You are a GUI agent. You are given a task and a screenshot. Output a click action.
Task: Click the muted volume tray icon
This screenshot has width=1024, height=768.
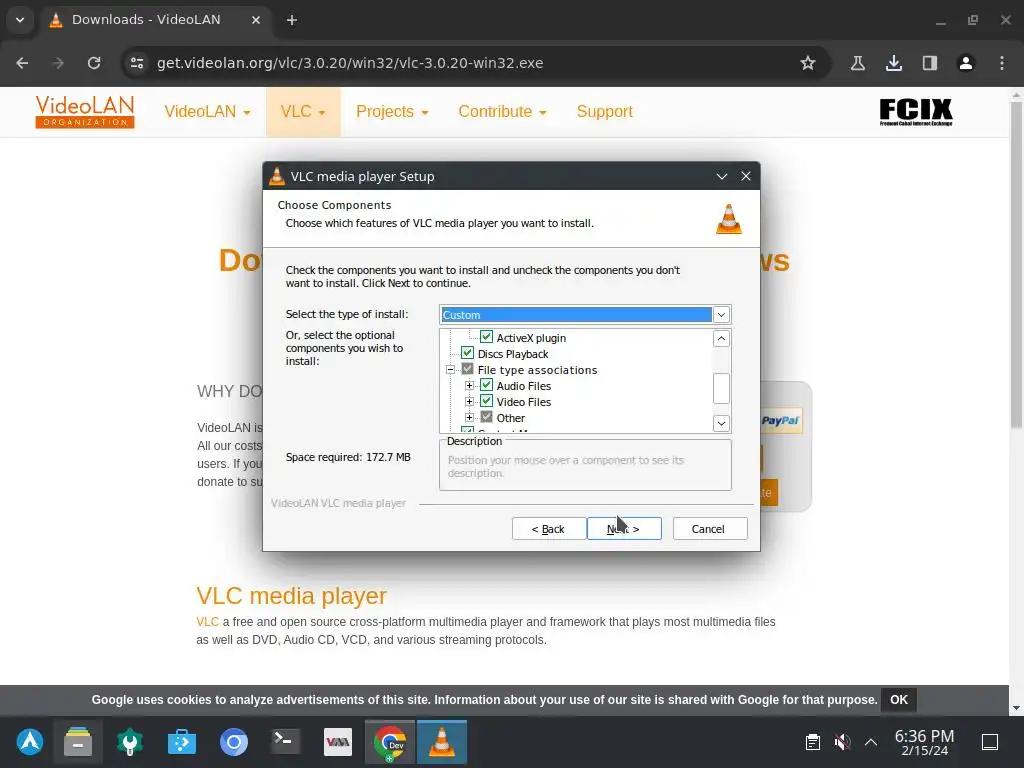[842, 742]
